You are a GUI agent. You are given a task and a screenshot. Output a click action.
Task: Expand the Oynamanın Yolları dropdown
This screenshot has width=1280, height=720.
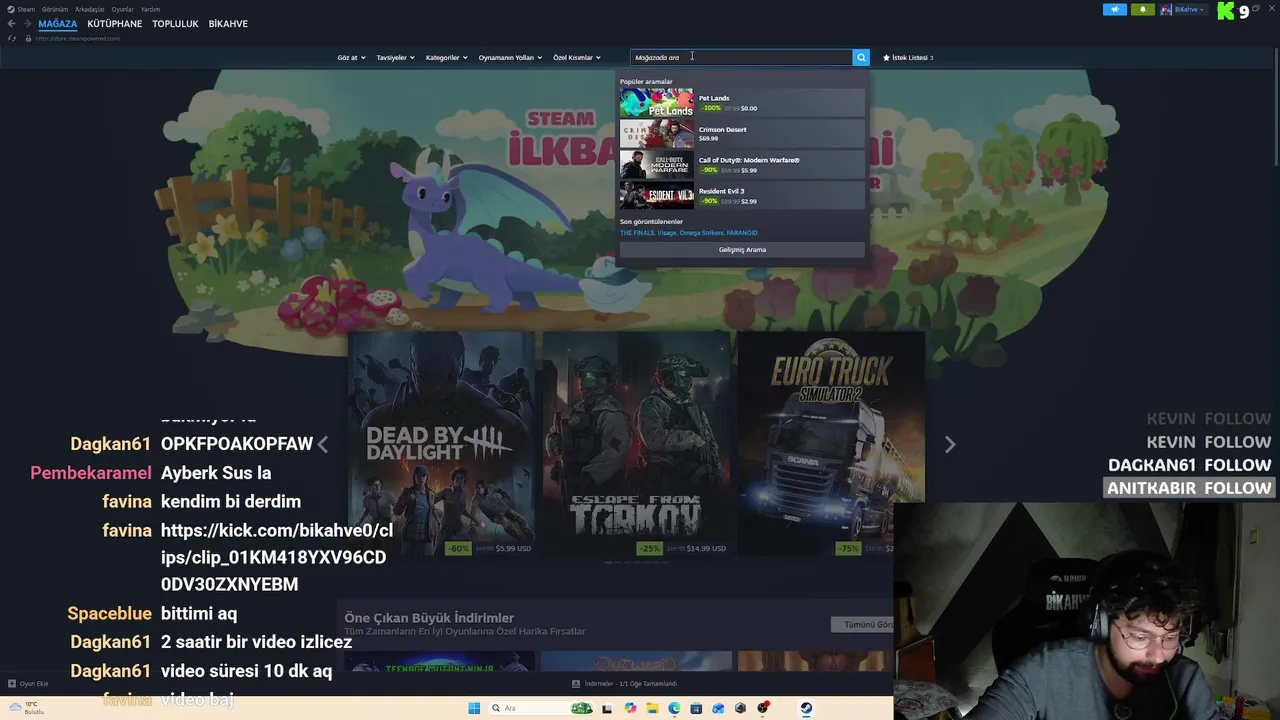510,58
